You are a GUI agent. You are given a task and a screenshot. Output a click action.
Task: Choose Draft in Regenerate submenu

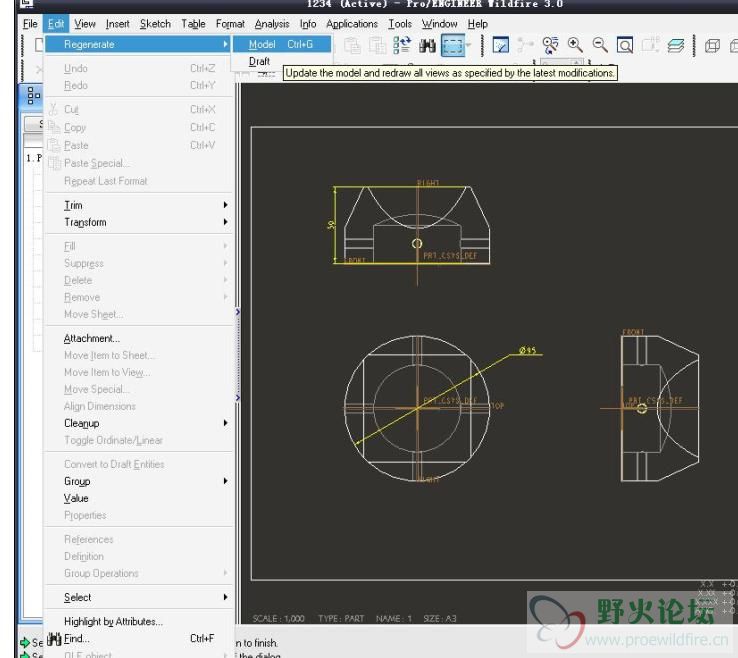click(x=259, y=61)
